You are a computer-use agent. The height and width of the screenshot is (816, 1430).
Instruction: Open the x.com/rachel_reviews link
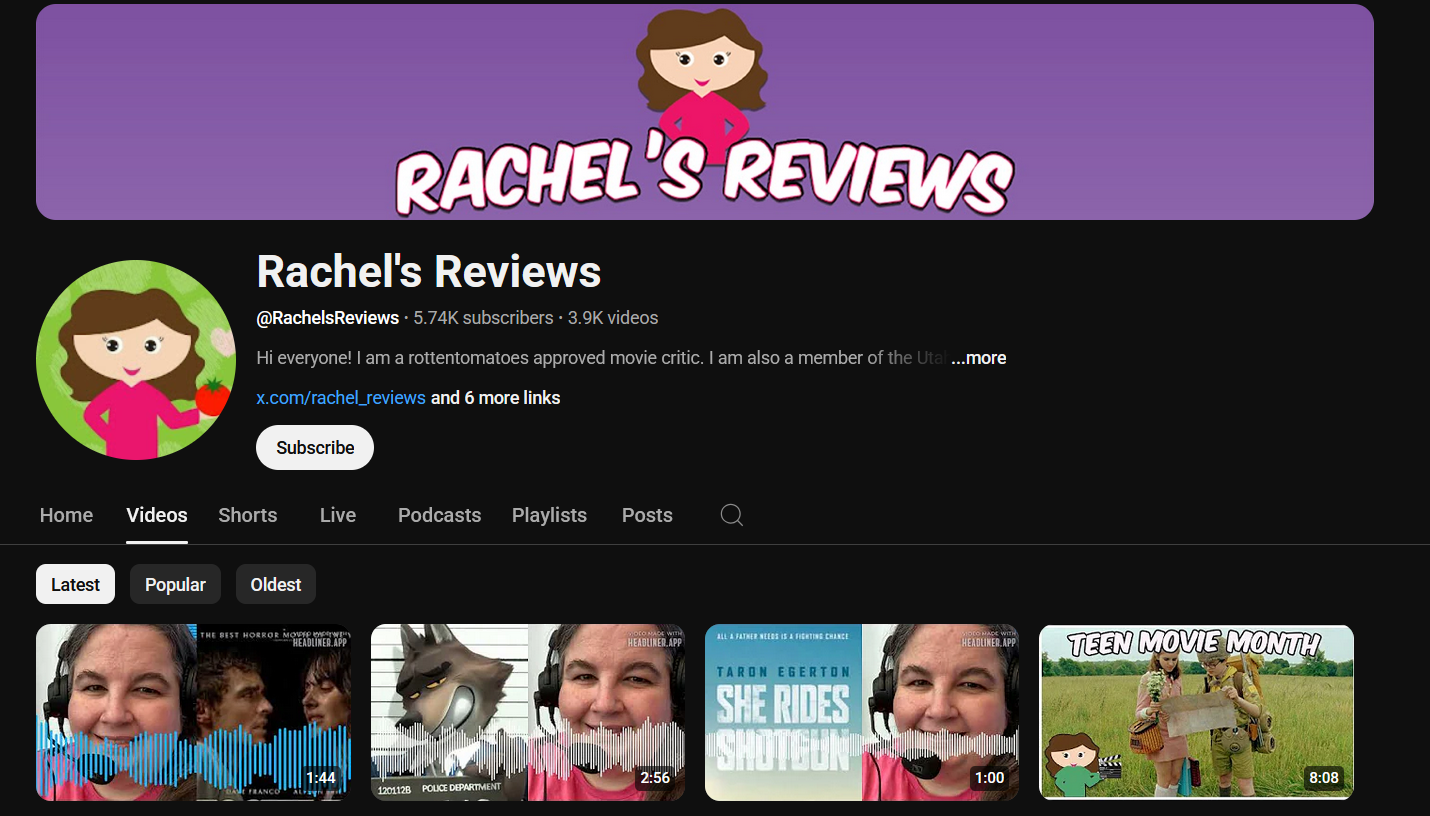coord(341,398)
